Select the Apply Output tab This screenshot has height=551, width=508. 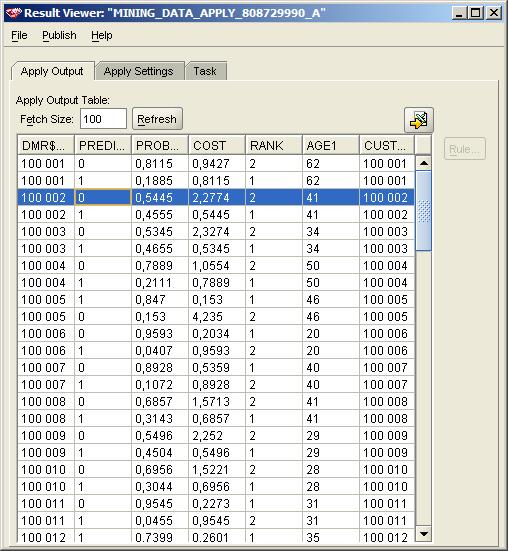click(52, 71)
